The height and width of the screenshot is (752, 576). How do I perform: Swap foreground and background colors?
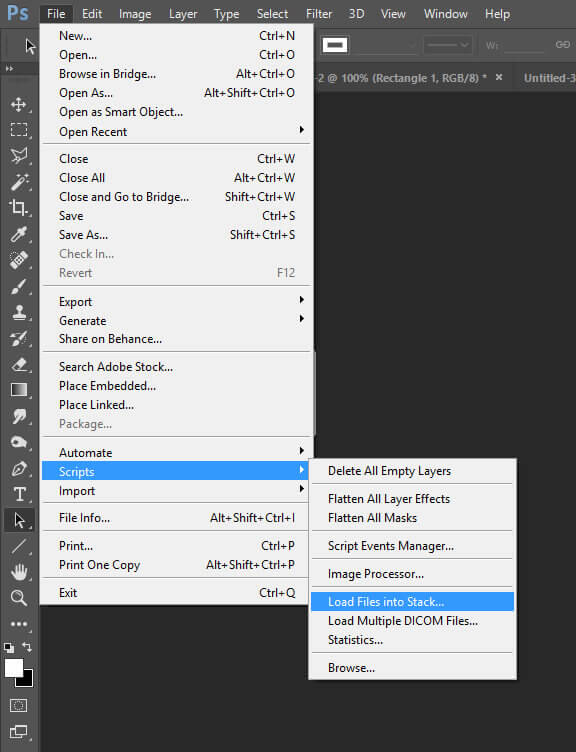click(27, 647)
